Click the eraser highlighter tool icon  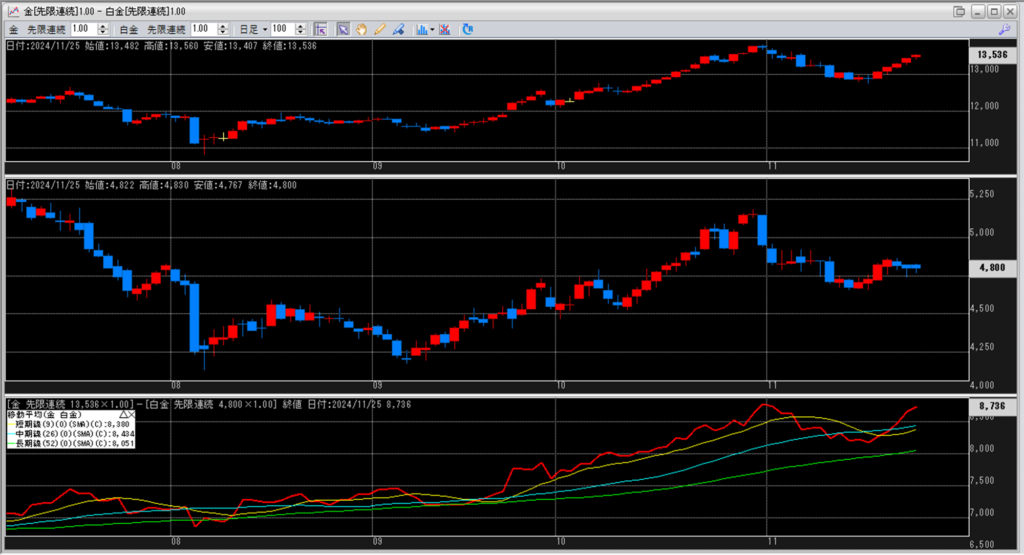397,30
